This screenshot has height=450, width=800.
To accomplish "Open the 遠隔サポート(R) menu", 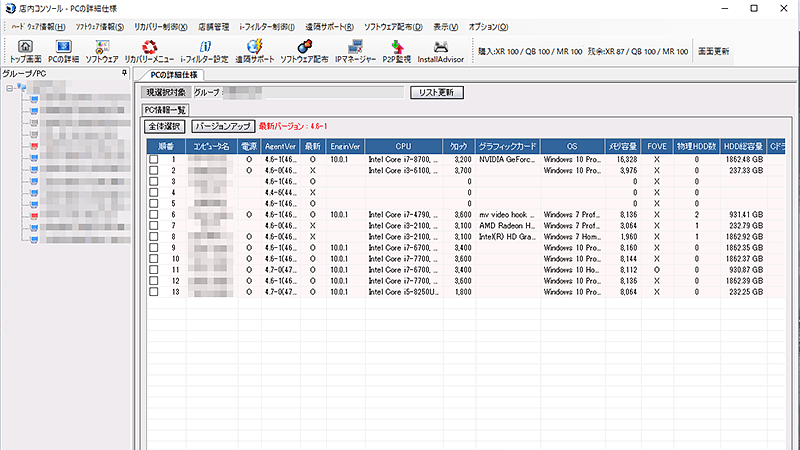I will click(329, 27).
